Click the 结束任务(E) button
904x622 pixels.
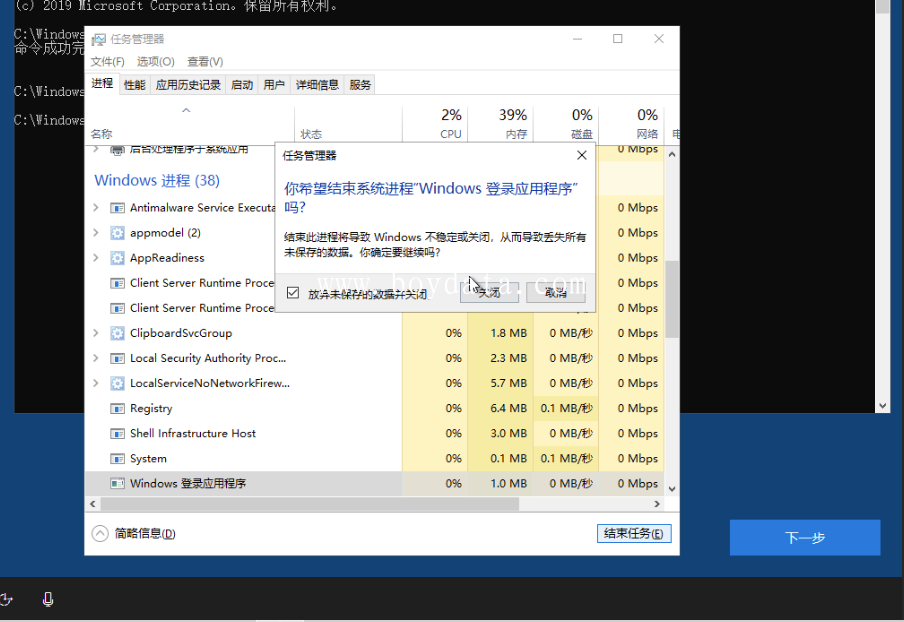pos(634,534)
